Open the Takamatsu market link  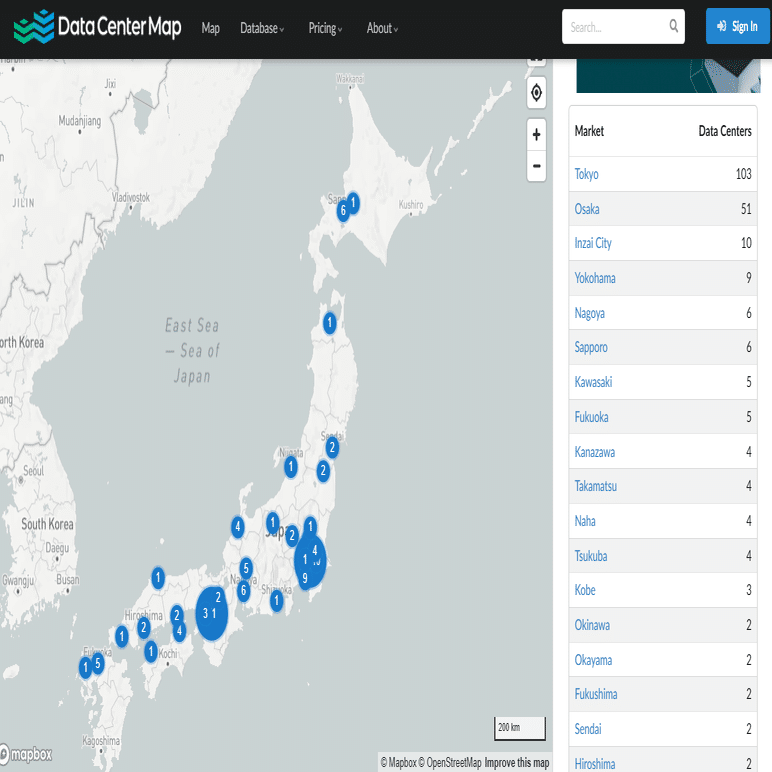click(595, 486)
